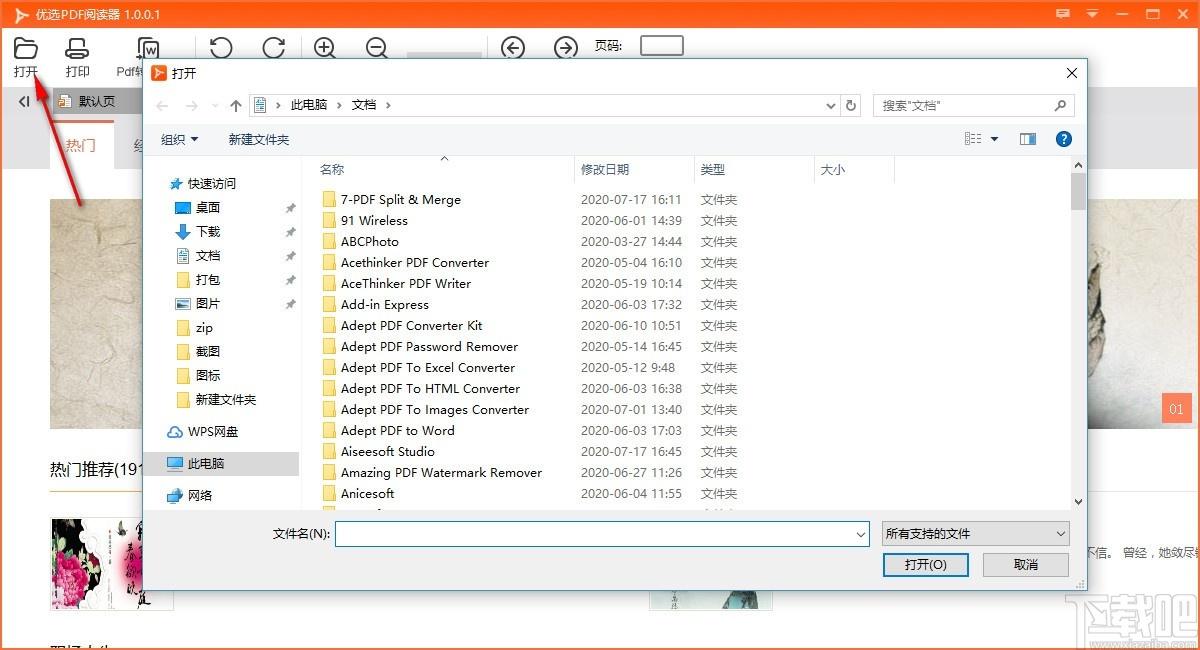Viewport: 1200px width, 650px height.
Task: Select Adept PDF Converter Kit folder
Action: [x=402, y=326]
